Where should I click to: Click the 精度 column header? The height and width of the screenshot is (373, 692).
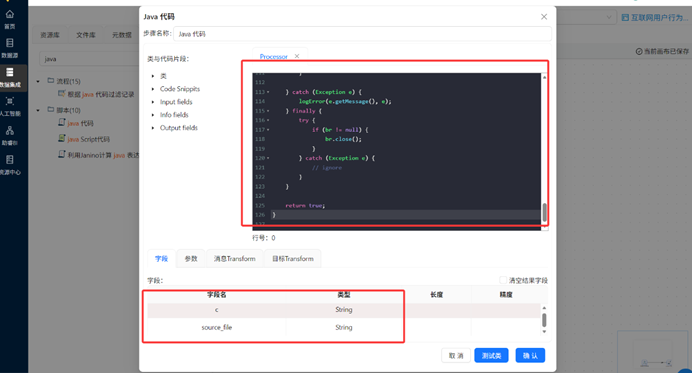506,294
